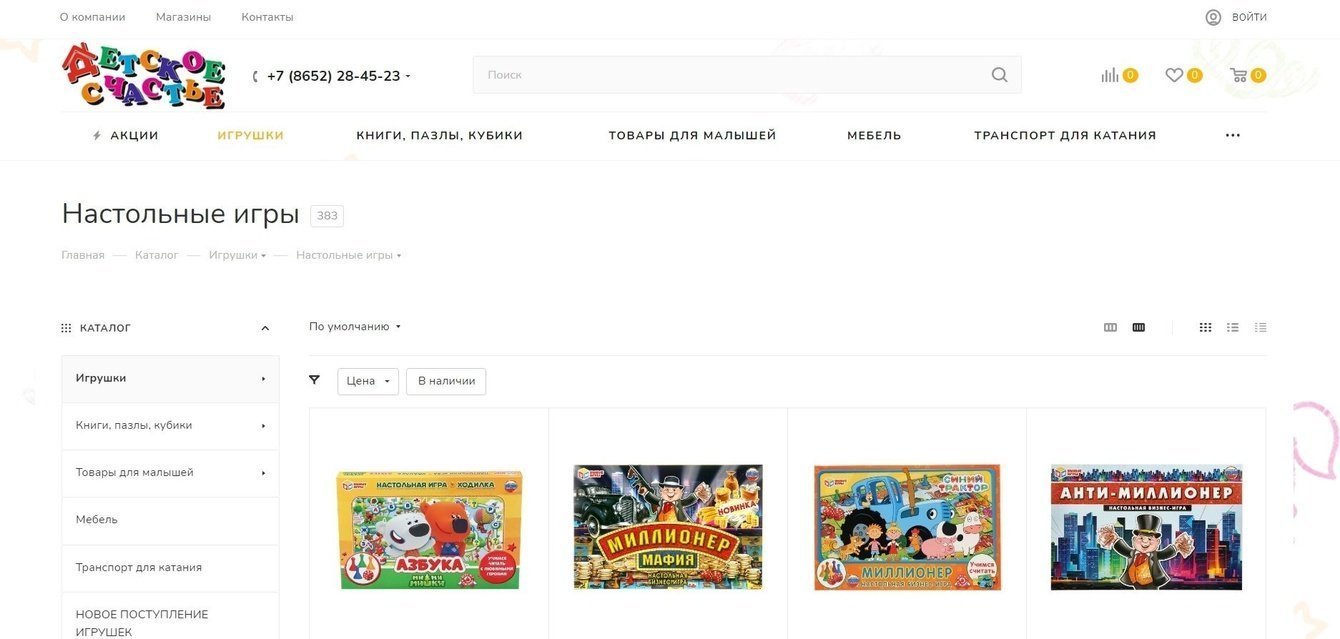Image resolution: width=1340 pixels, height=639 pixels.
Task: Click the Детское Счастье store logo
Action: pyautogui.click(x=143, y=76)
